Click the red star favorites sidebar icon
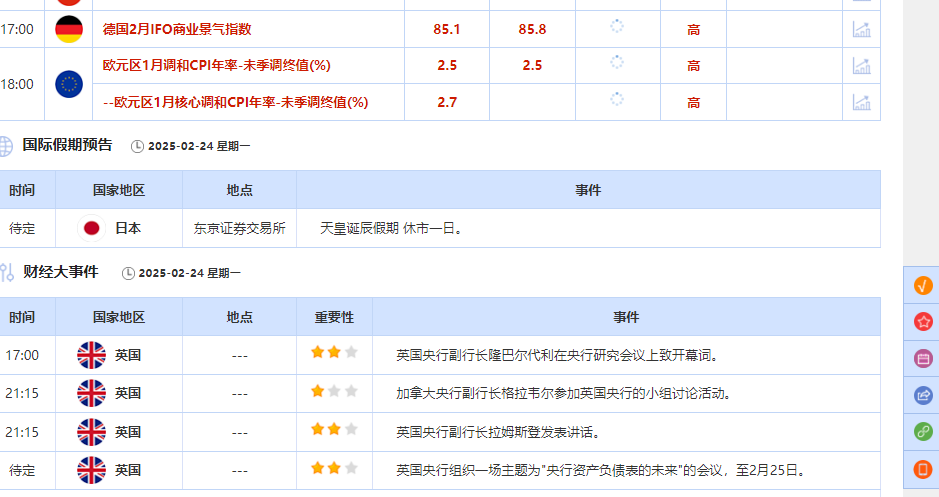Image resolution: width=939 pixels, height=497 pixels. point(922,321)
